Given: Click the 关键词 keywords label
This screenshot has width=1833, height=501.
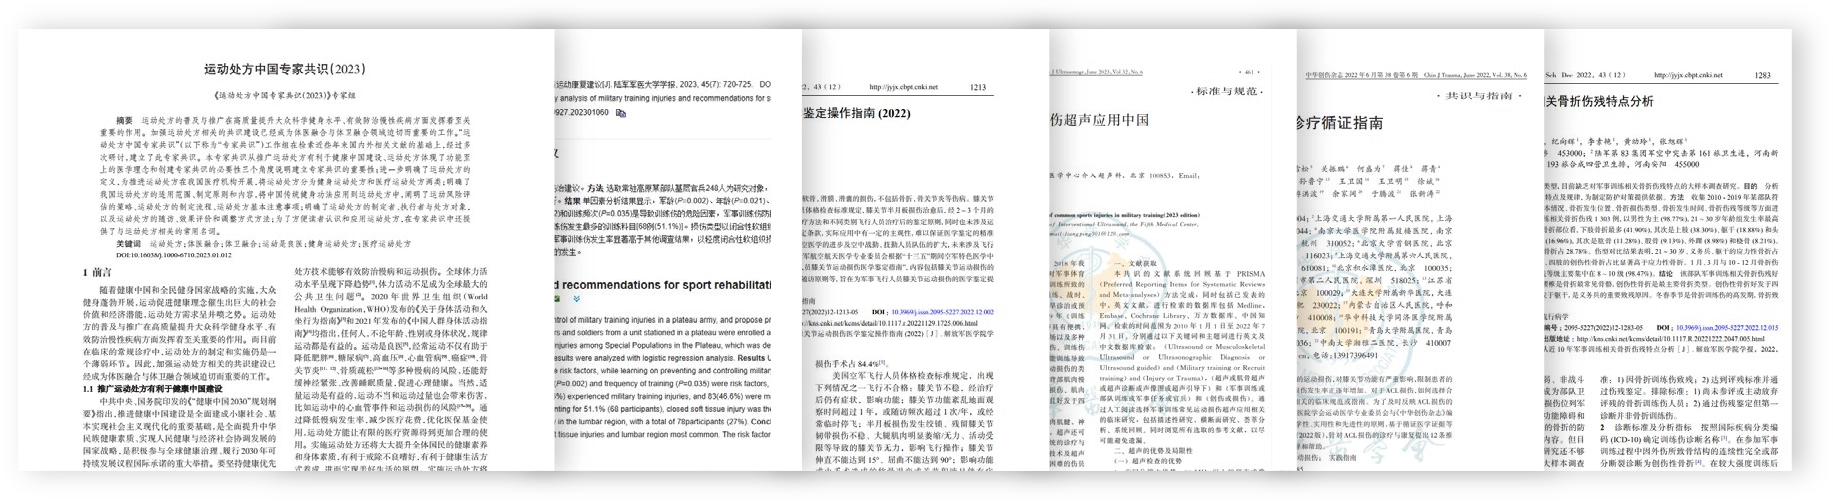Looking at the screenshot, I should pyautogui.click(x=128, y=244).
